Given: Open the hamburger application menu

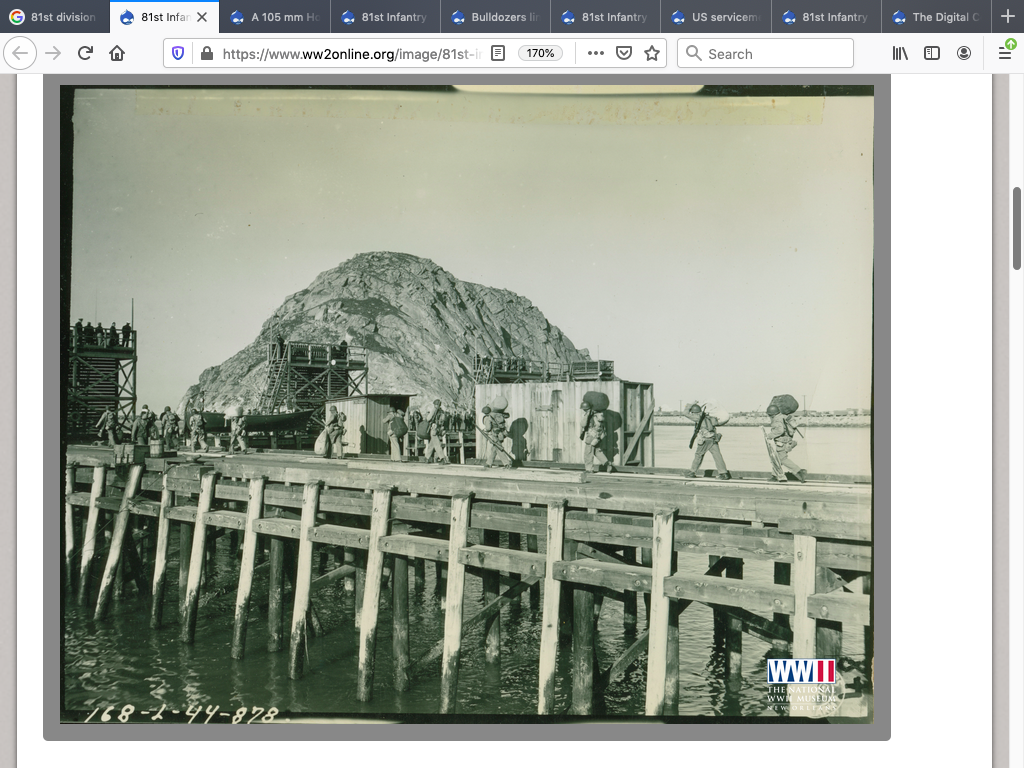Looking at the screenshot, I should pos(1005,54).
